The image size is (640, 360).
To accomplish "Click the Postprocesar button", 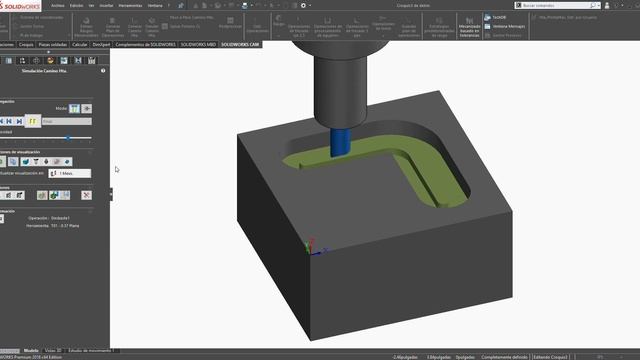I will 230,23.
